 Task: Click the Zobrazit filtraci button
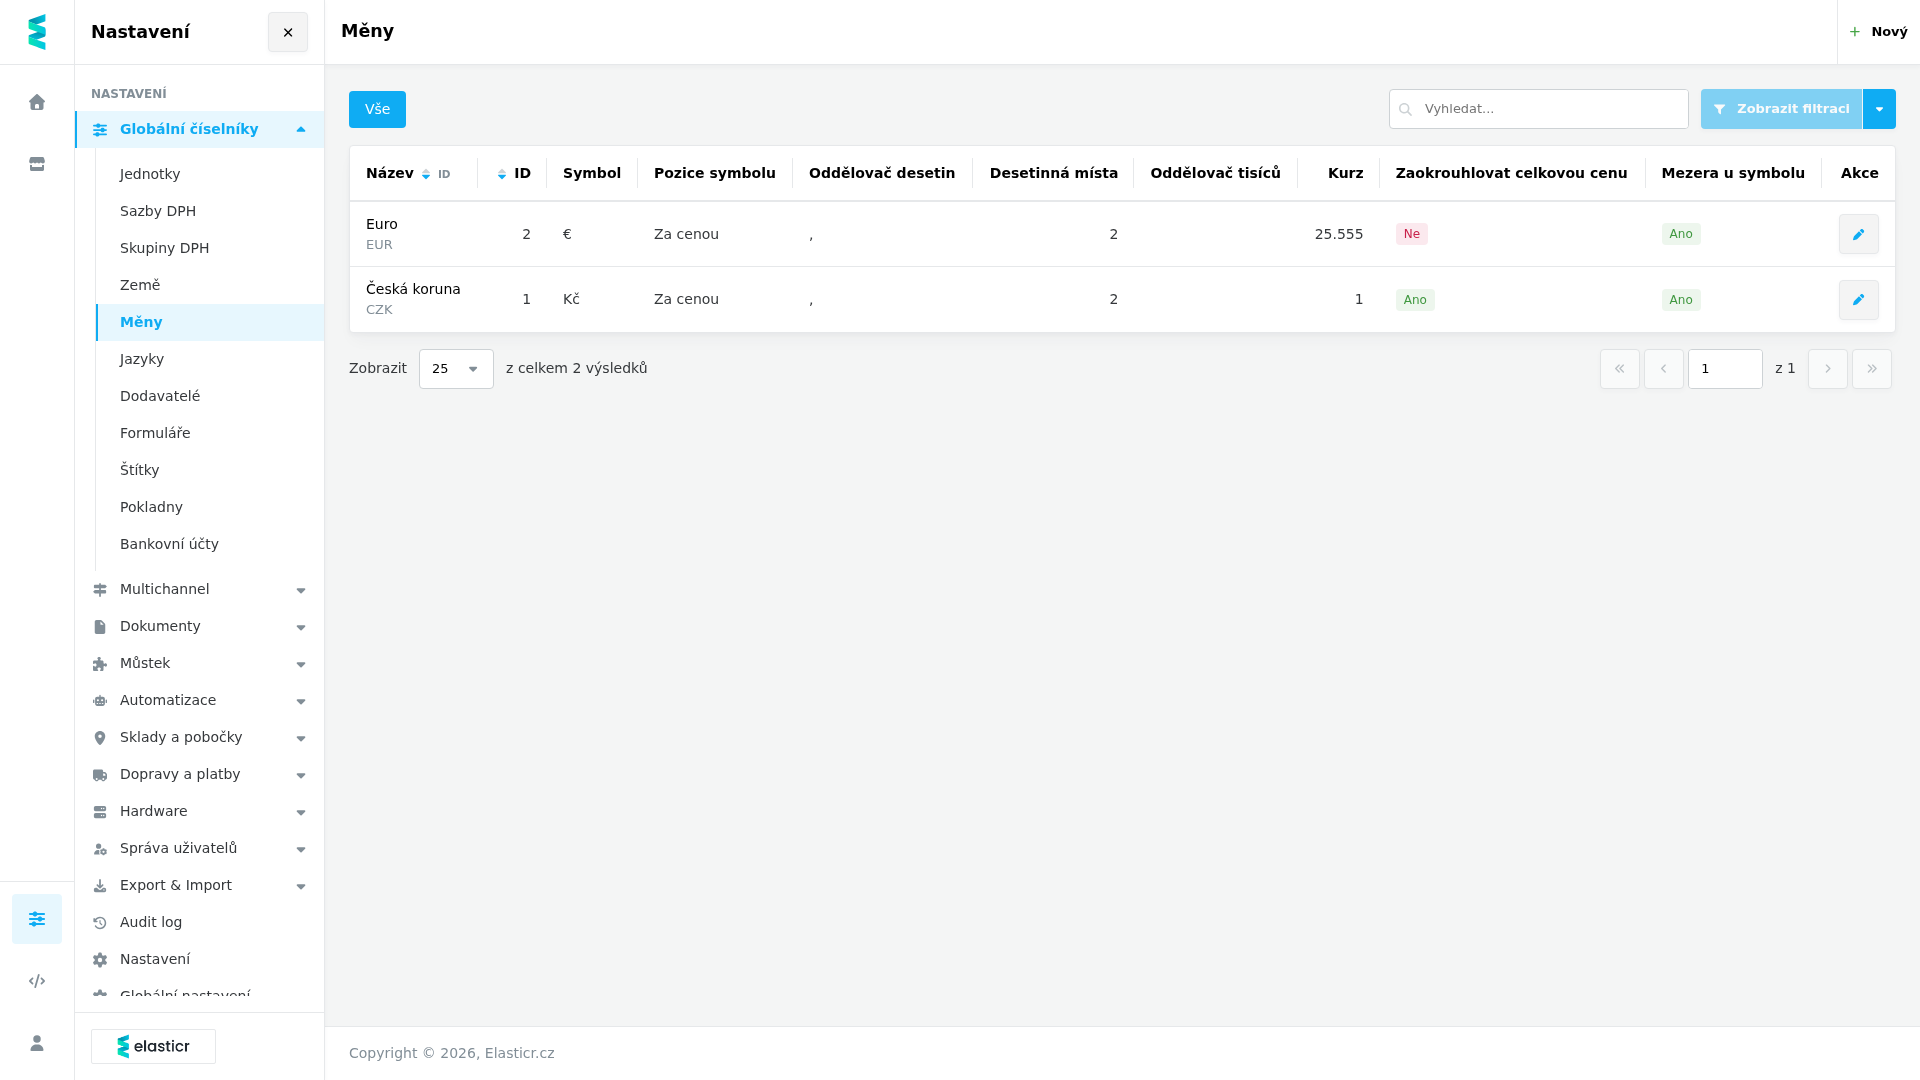pos(1781,109)
